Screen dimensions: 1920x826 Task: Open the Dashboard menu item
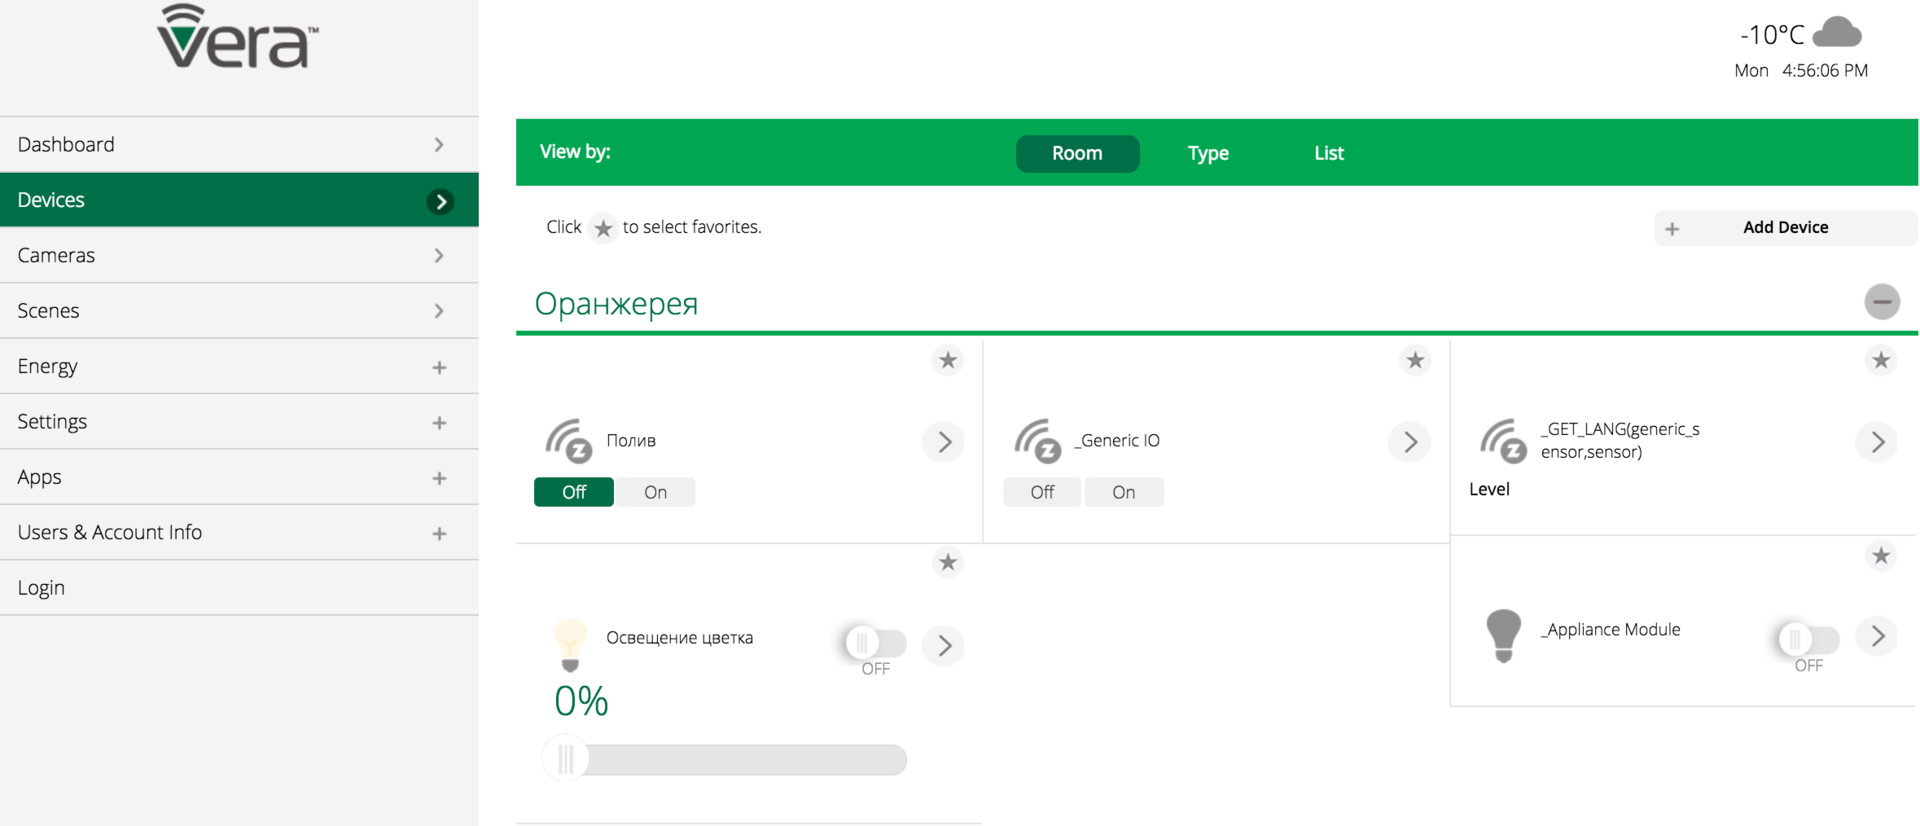coord(239,144)
